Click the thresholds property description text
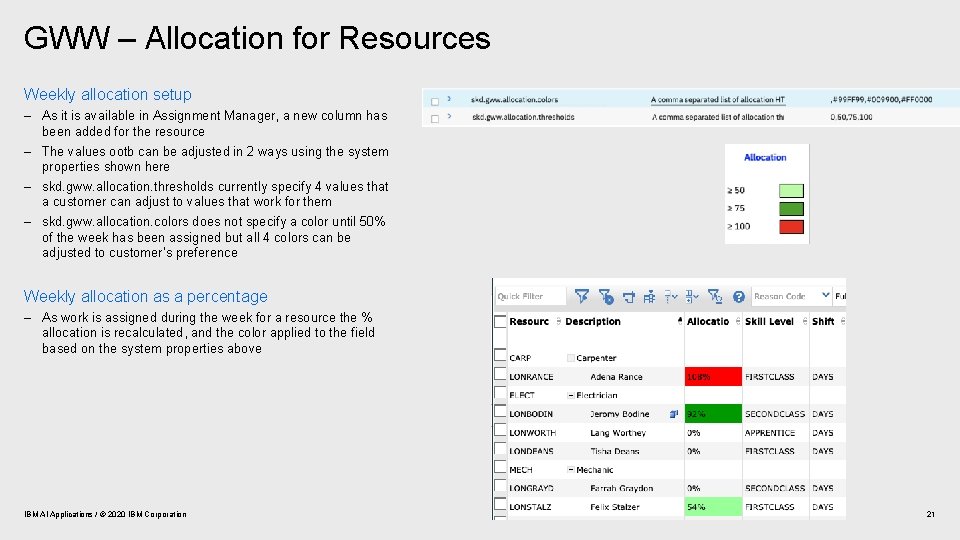This screenshot has height=540, width=960. (718, 117)
